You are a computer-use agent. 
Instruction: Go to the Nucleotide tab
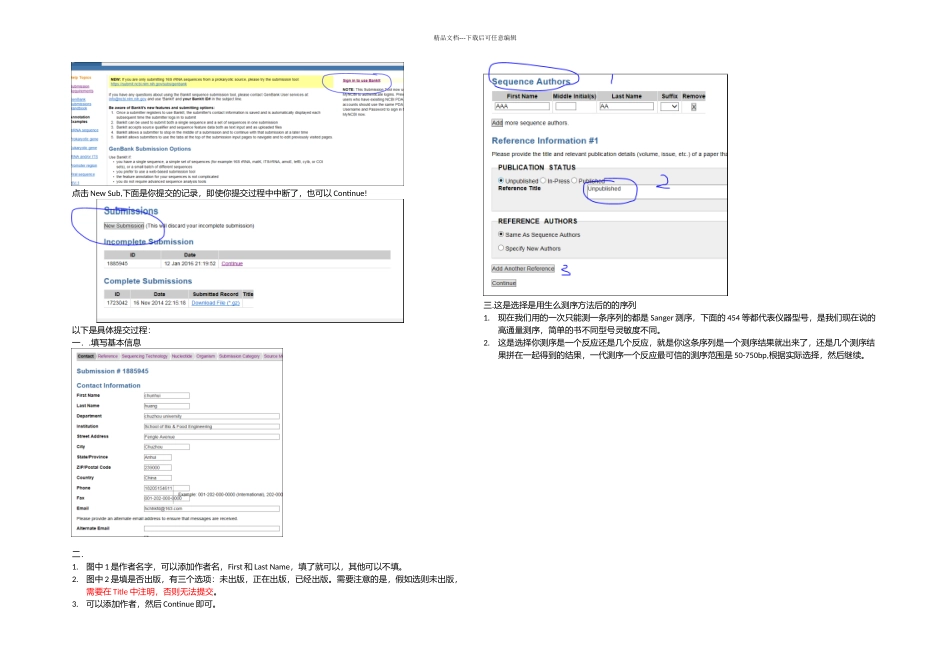[x=182, y=356]
